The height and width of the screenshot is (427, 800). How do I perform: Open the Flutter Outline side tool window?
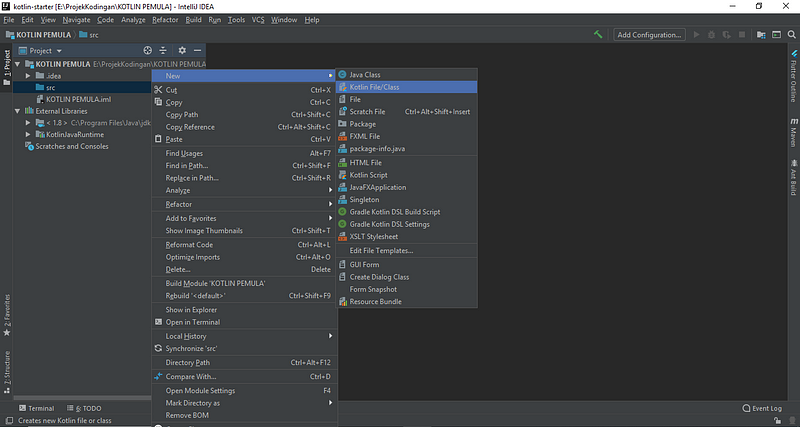794,76
